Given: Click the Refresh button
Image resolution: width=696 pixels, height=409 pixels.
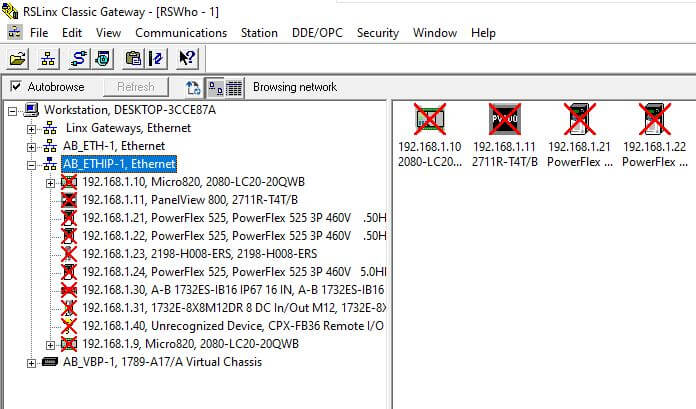Looking at the screenshot, I should coord(136,87).
